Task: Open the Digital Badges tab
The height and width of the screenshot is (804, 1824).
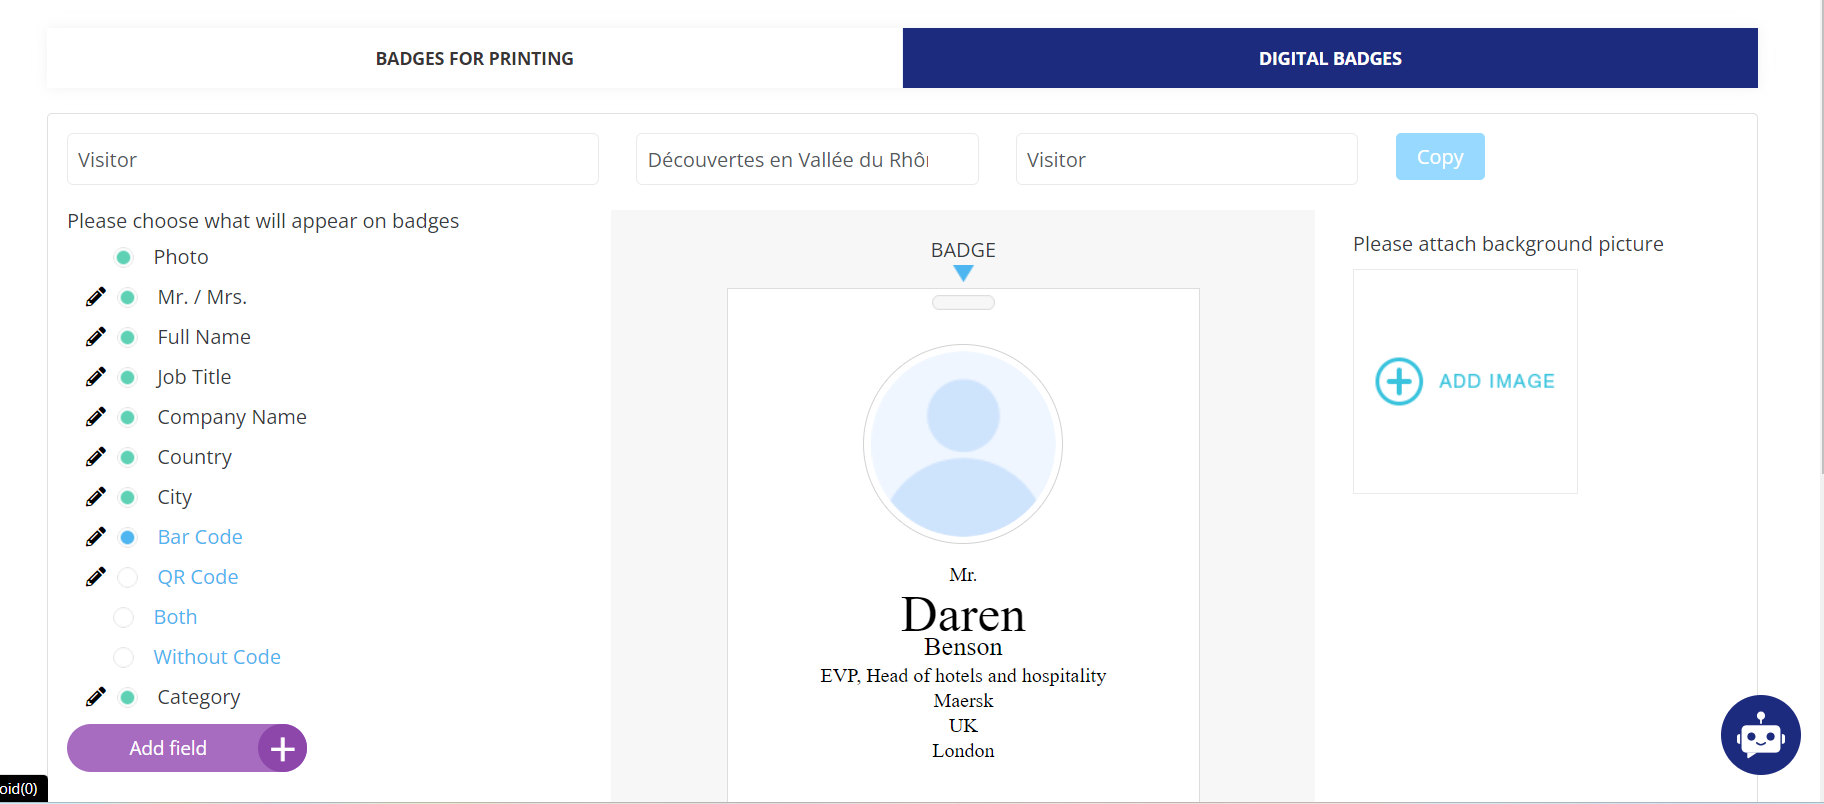Action: click(x=1329, y=58)
